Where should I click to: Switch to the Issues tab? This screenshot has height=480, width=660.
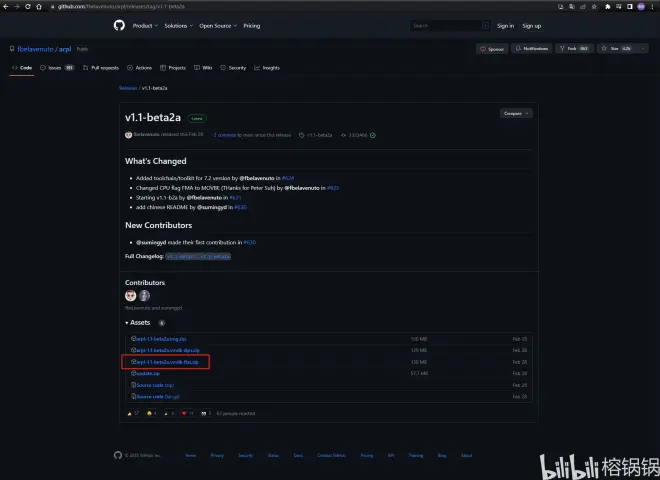(x=57, y=68)
